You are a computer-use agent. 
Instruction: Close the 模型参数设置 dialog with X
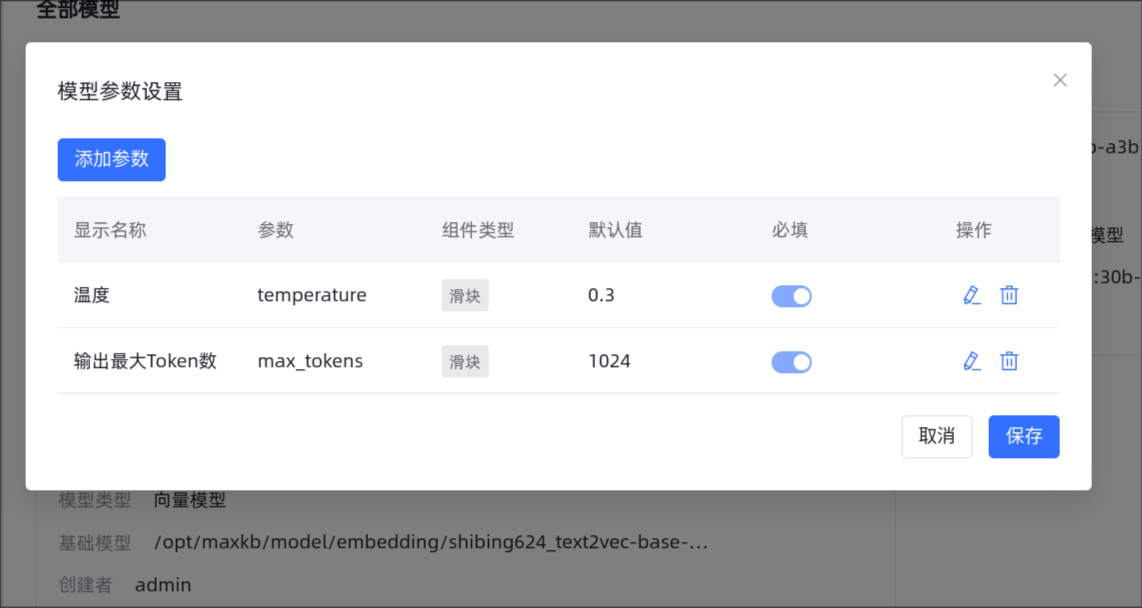1060,80
